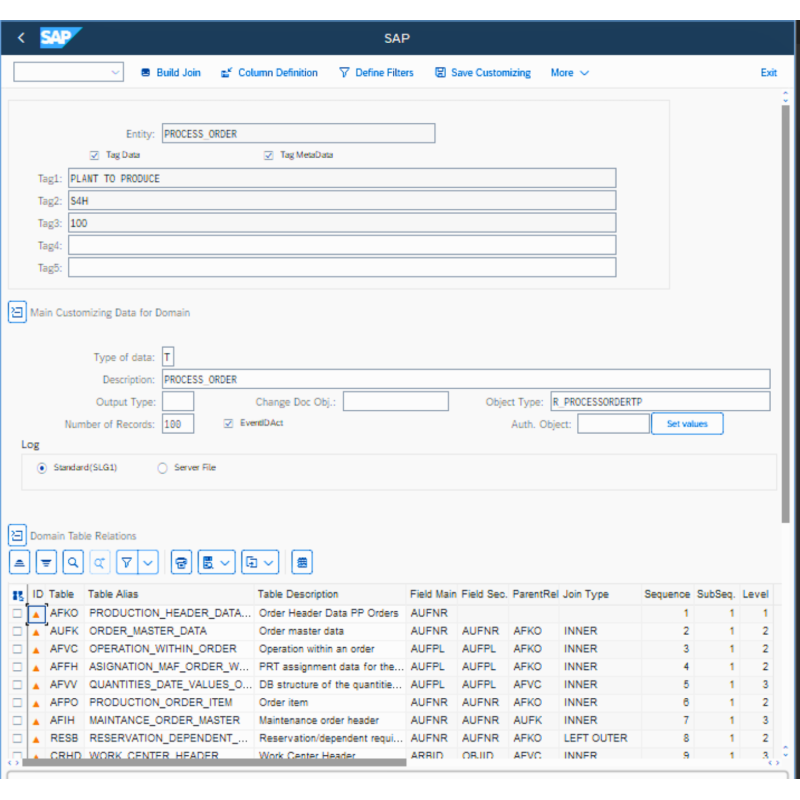
Task: Expand the filter options dropdown arrow
Action: (x=149, y=563)
